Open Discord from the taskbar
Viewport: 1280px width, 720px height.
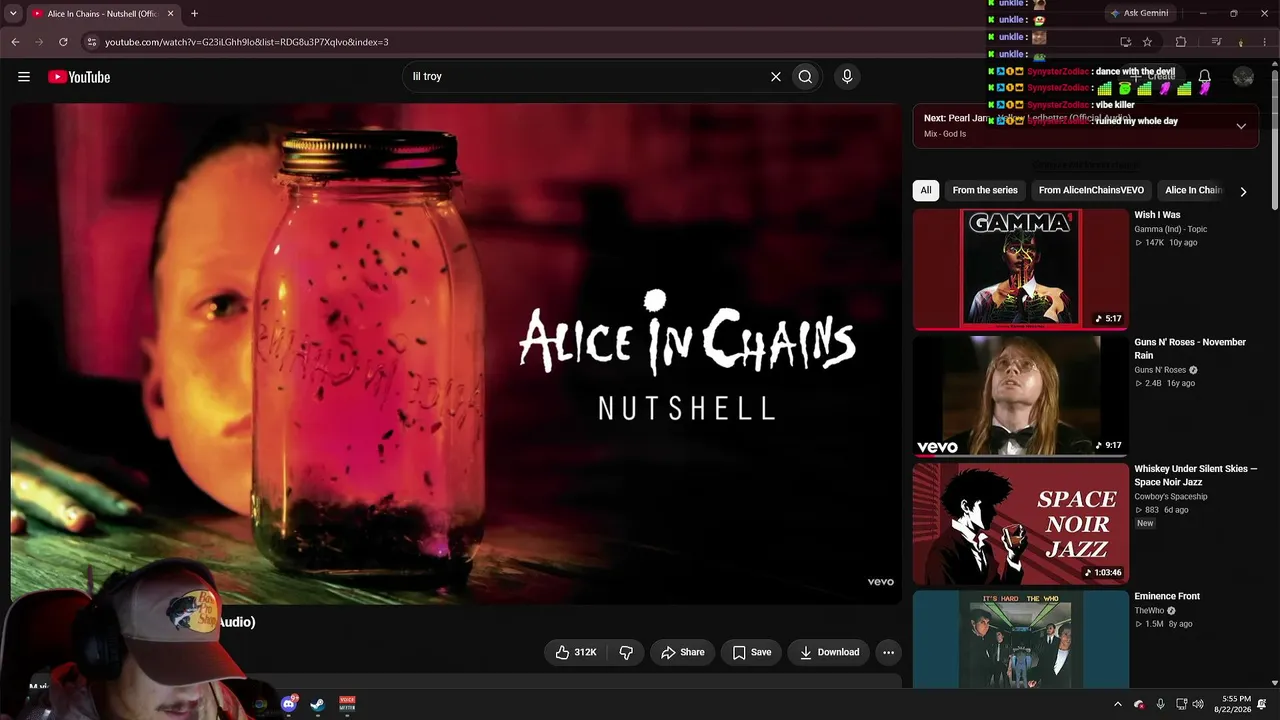click(289, 704)
